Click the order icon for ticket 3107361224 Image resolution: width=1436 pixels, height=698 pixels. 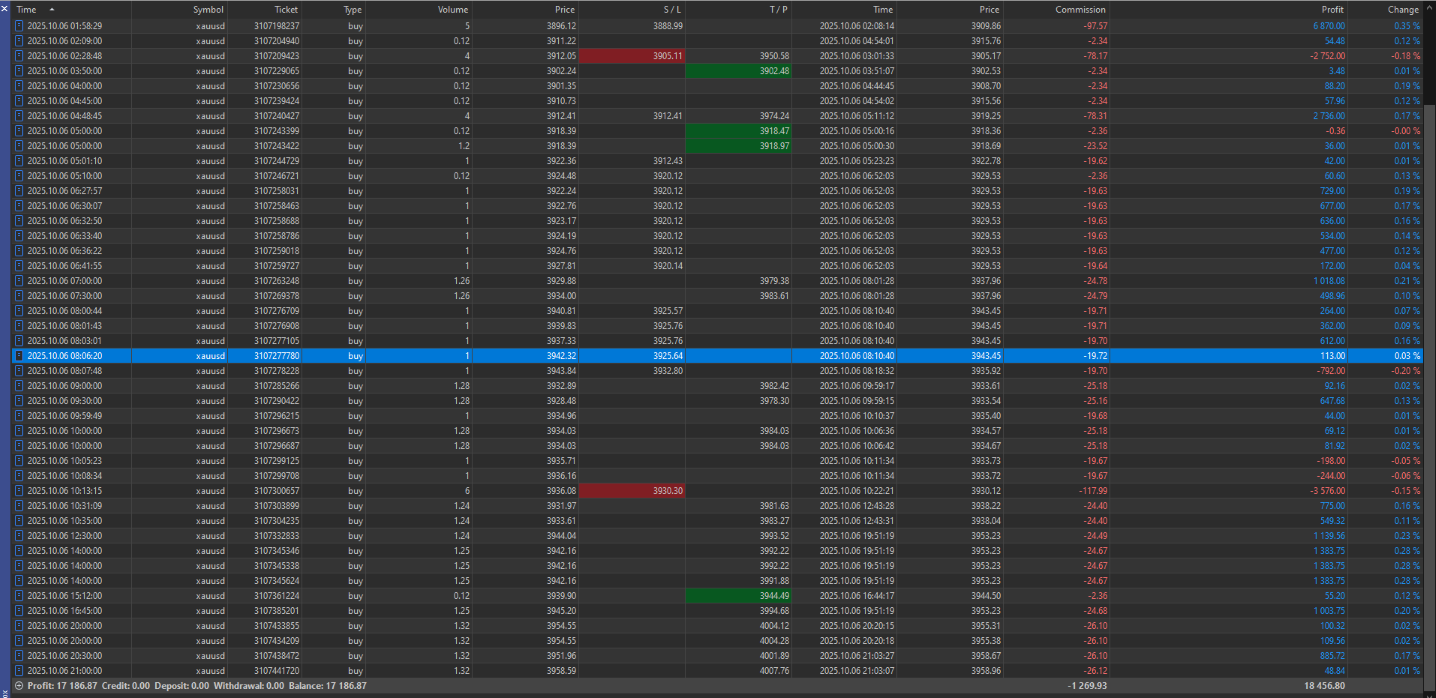[x=19, y=595]
